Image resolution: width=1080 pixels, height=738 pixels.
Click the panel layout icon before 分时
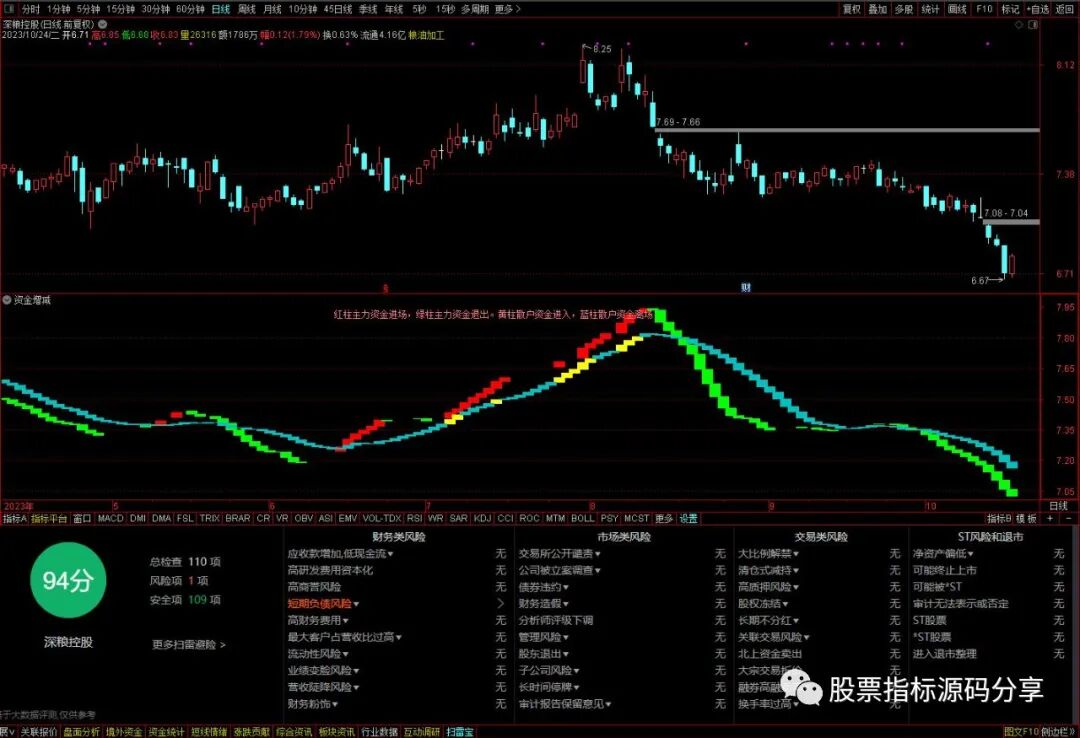click(10, 9)
